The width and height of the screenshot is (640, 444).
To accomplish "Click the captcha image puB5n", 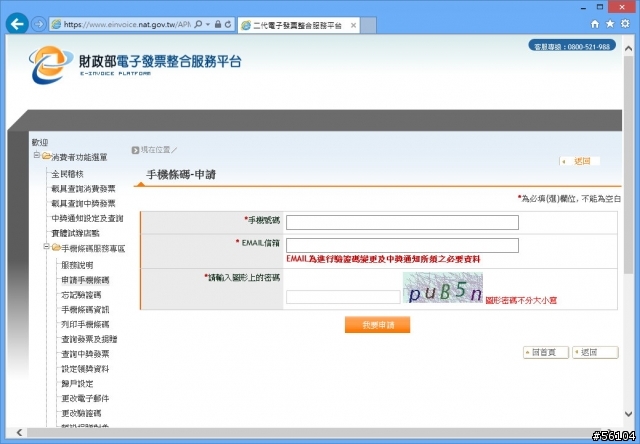I will point(442,288).
